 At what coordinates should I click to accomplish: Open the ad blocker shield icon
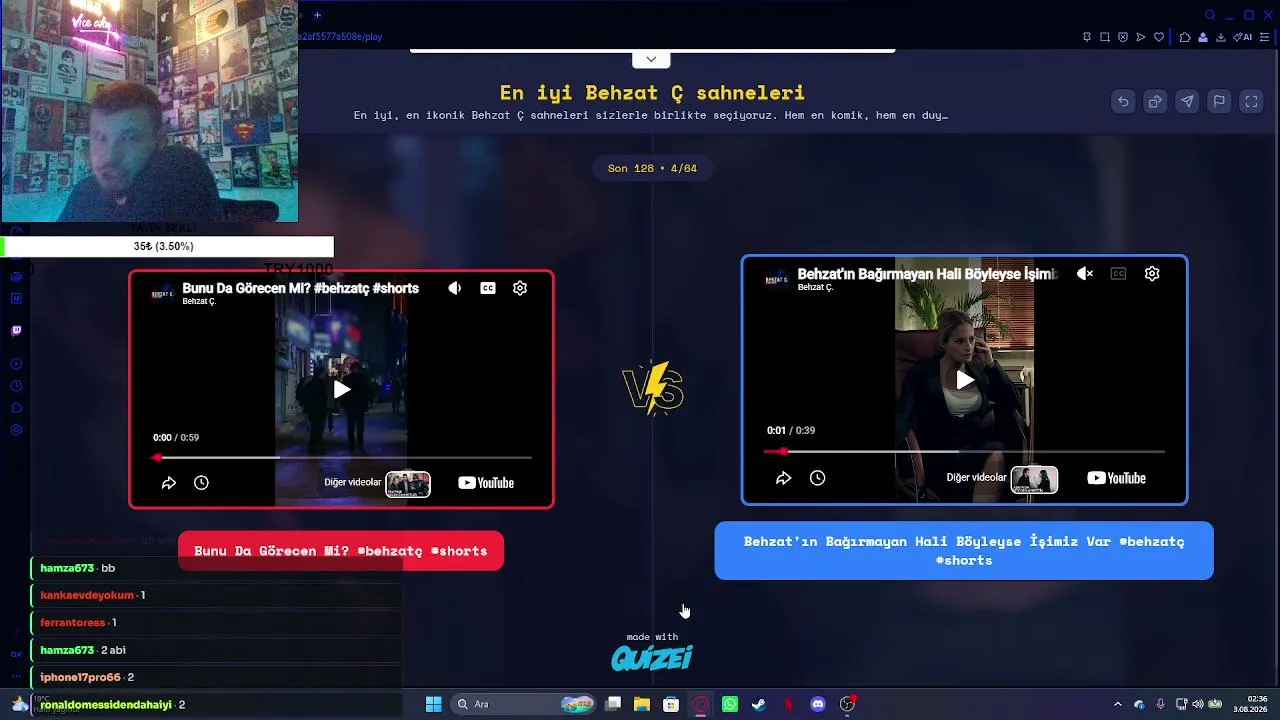coord(1123,37)
